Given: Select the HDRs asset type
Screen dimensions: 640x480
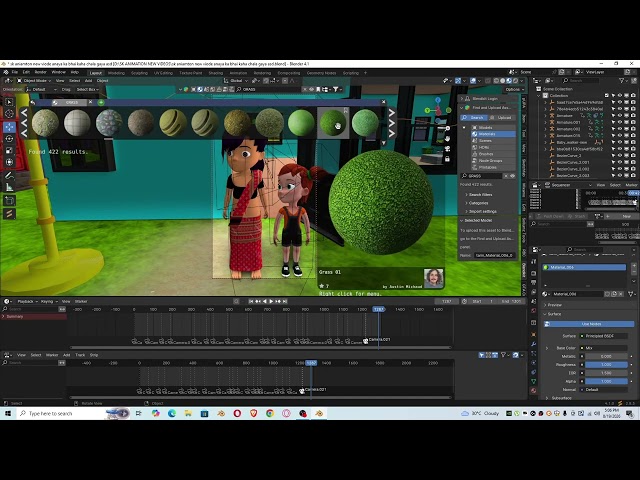Looking at the screenshot, I should pos(493,147).
